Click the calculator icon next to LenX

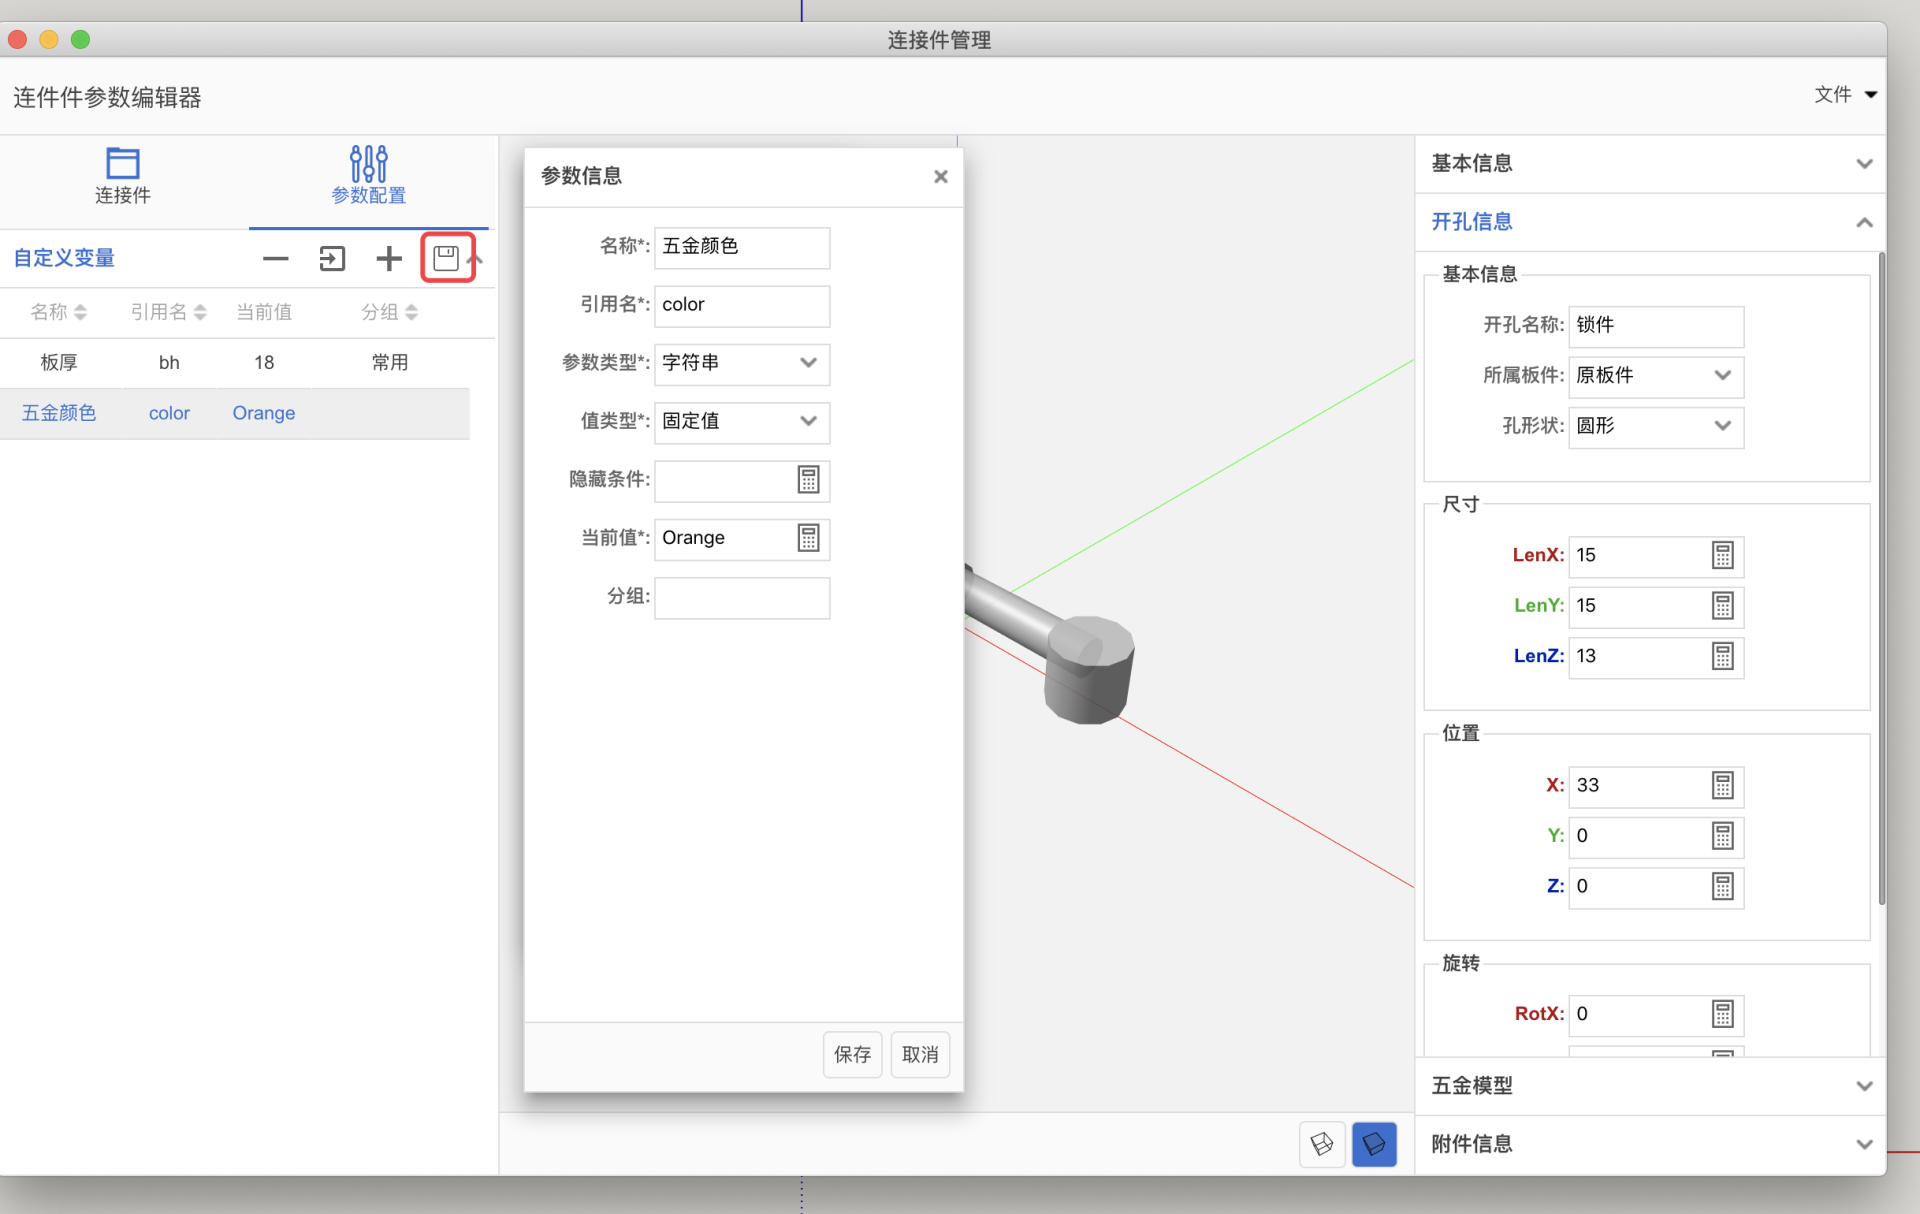coord(1722,556)
